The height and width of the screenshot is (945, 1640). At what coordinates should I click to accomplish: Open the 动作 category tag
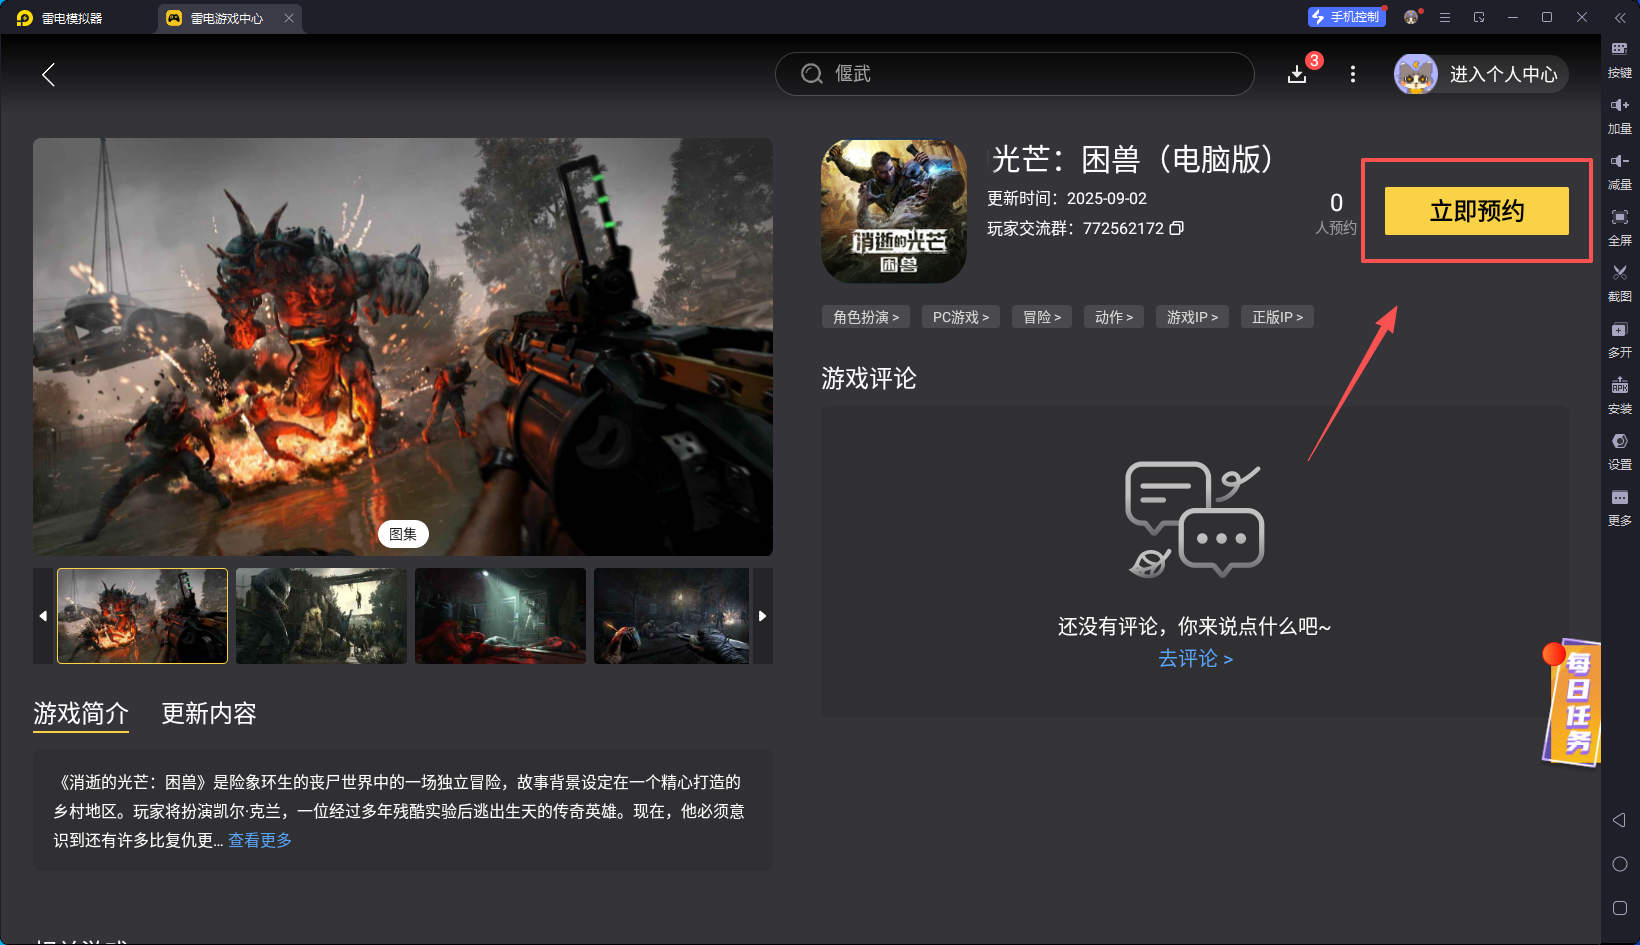[1114, 317]
